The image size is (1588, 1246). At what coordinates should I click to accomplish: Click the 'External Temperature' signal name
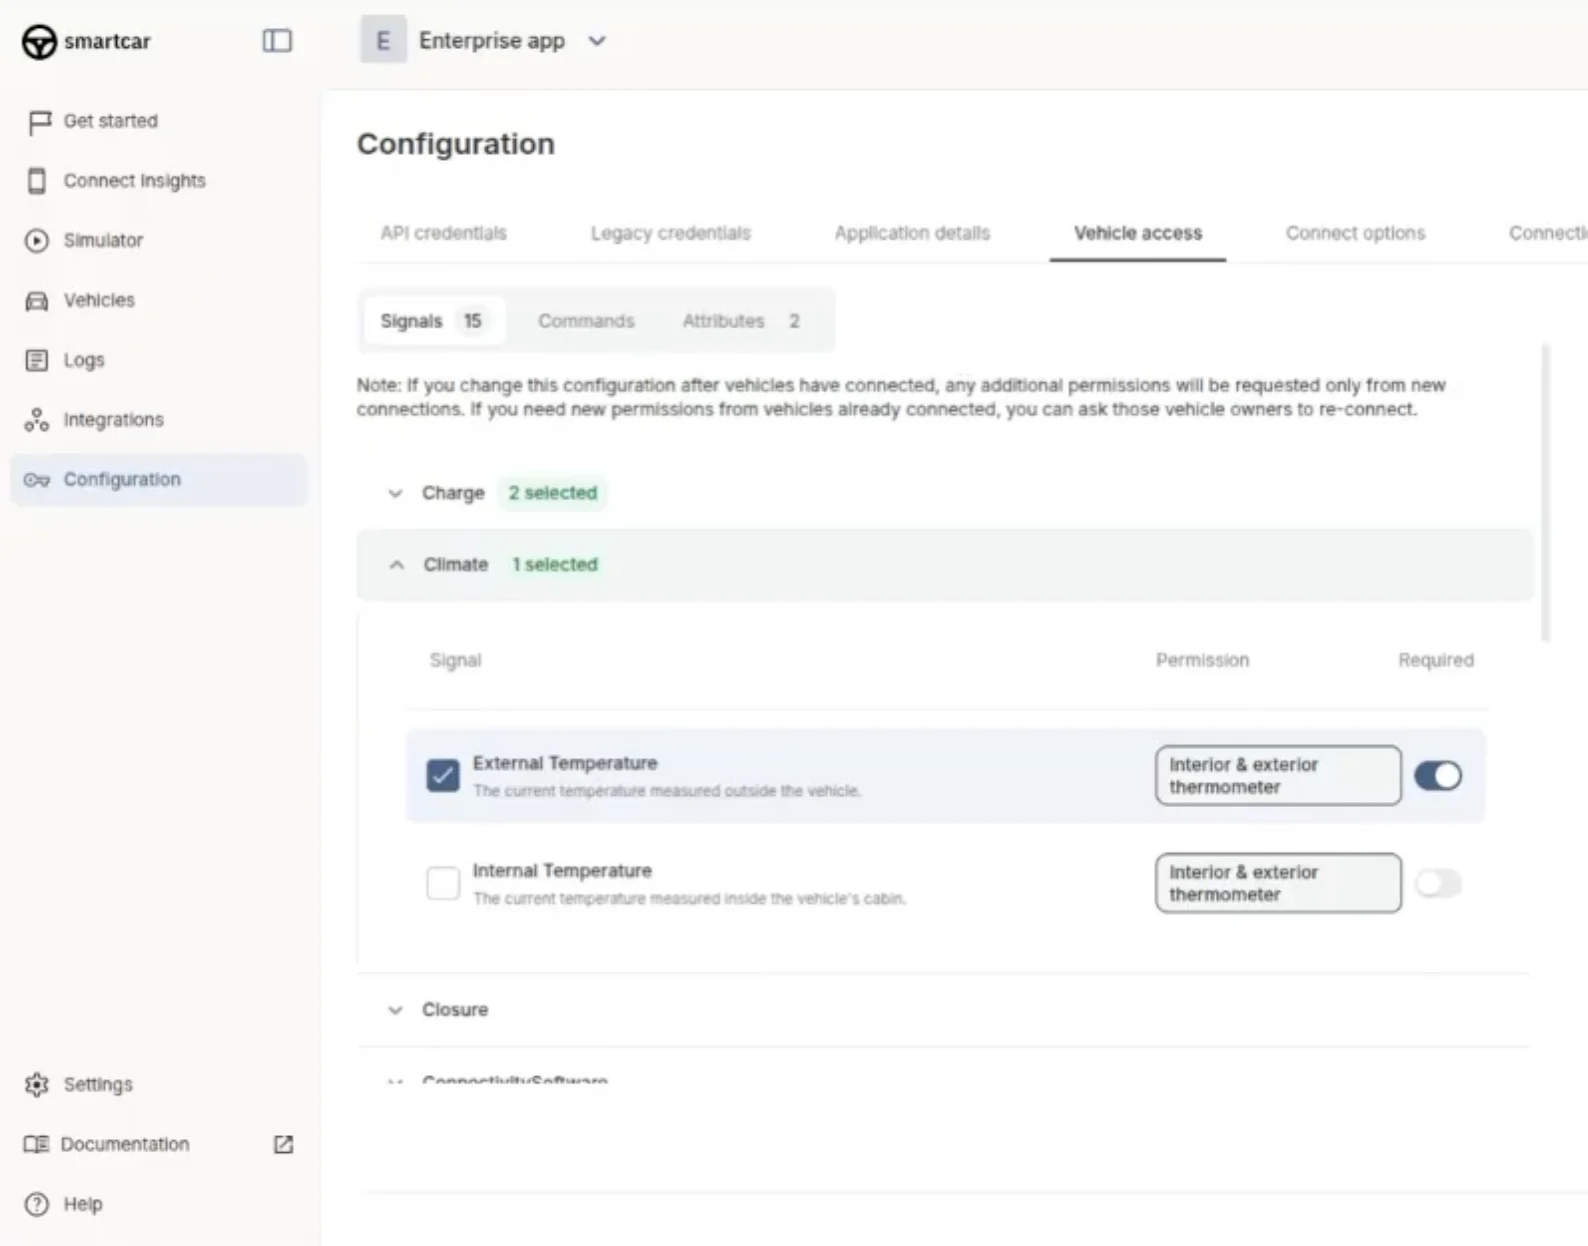565,763
